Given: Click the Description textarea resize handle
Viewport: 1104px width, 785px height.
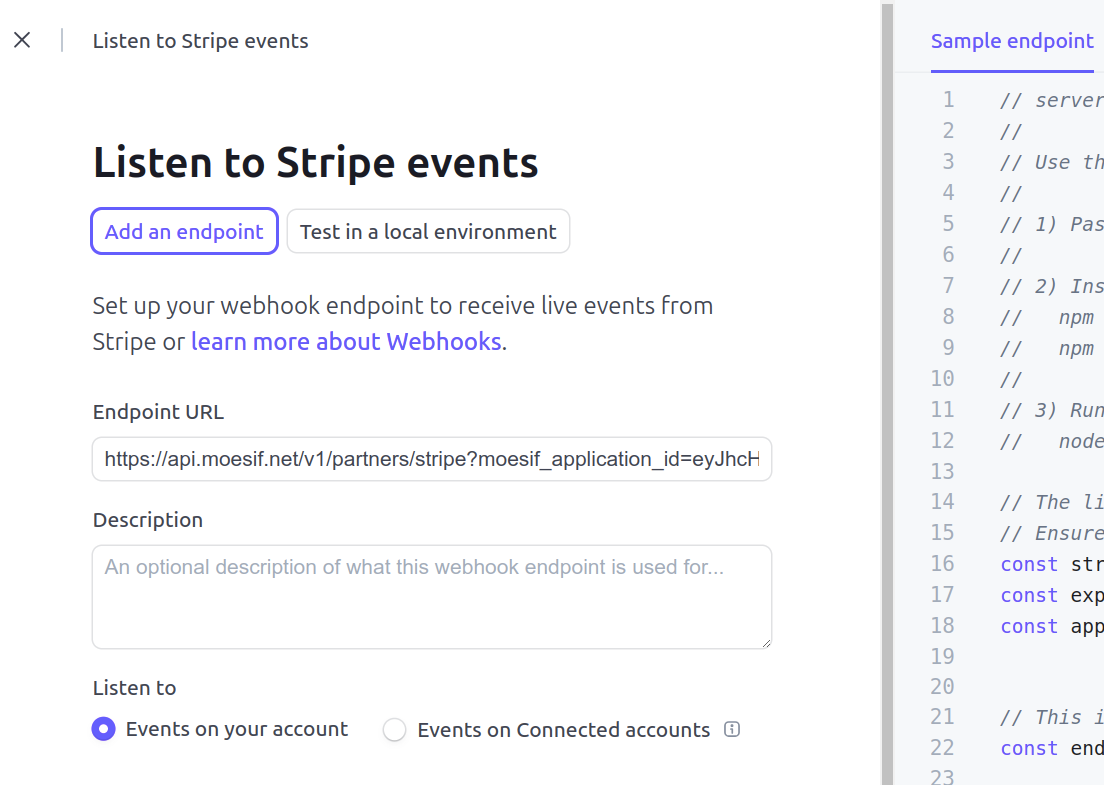Looking at the screenshot, I should tap(765, 642).
